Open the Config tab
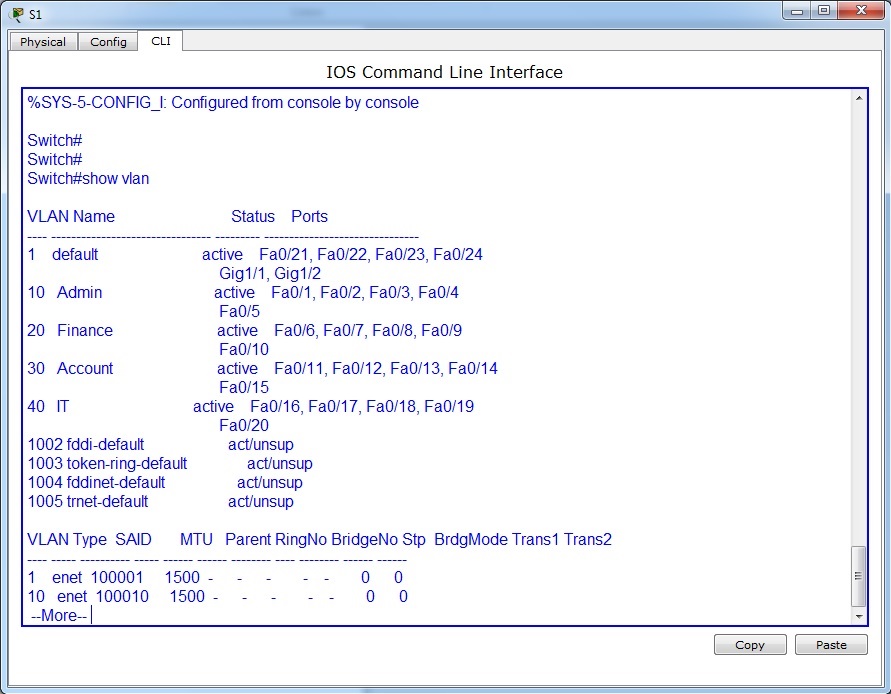The height and width of the screenshot is (694, 891). tap(108, 41)
